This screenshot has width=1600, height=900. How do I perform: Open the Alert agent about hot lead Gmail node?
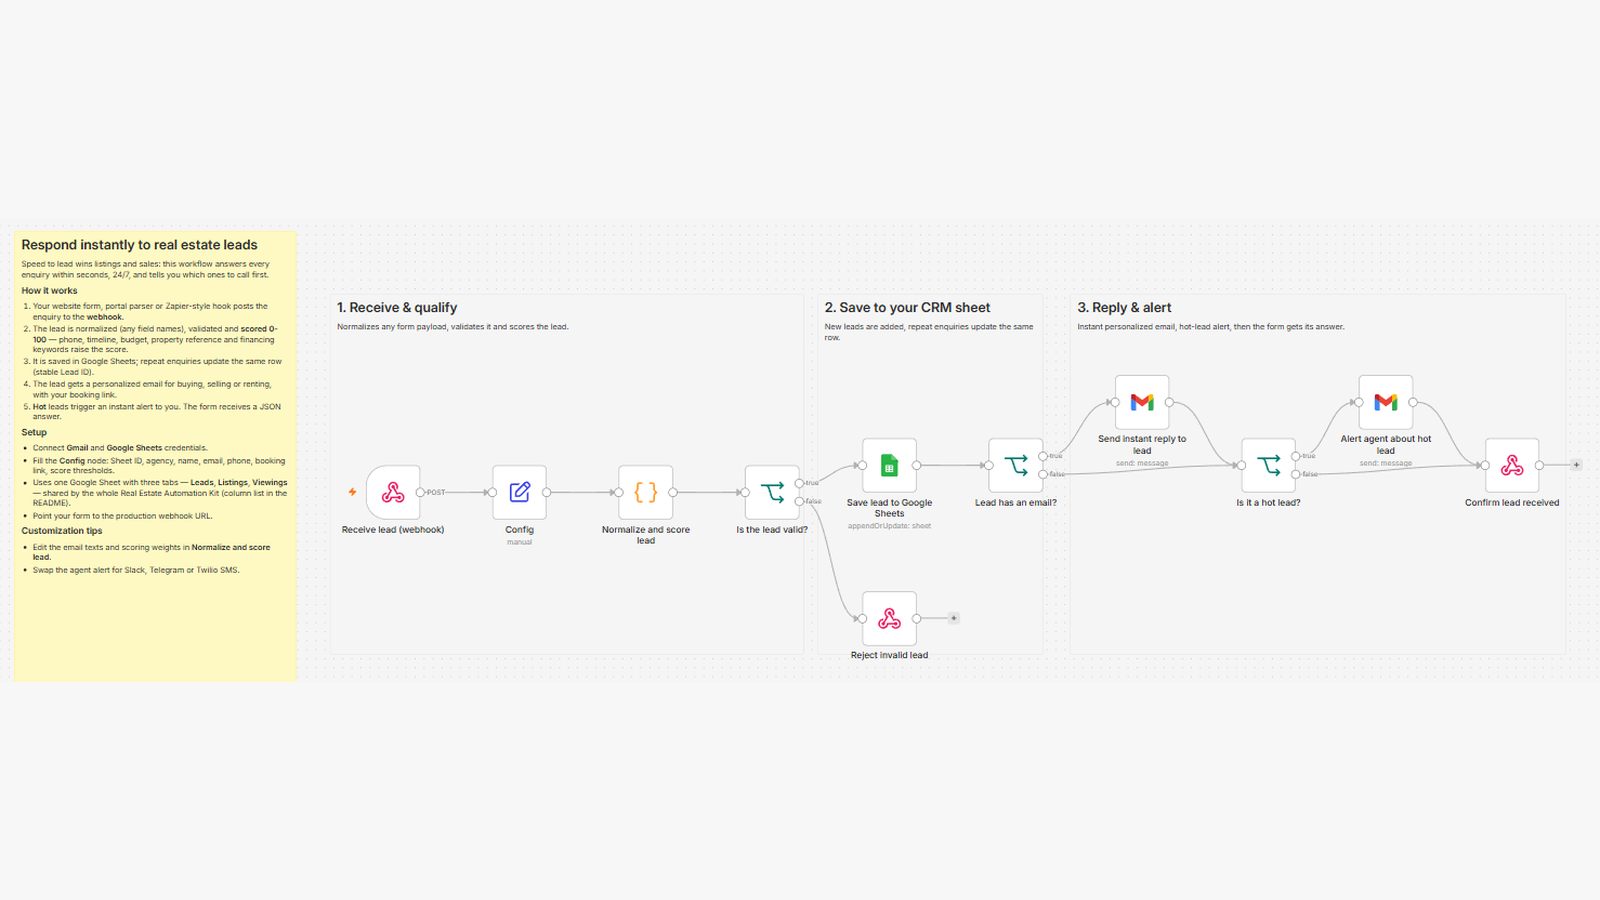tap(1385, 402)
